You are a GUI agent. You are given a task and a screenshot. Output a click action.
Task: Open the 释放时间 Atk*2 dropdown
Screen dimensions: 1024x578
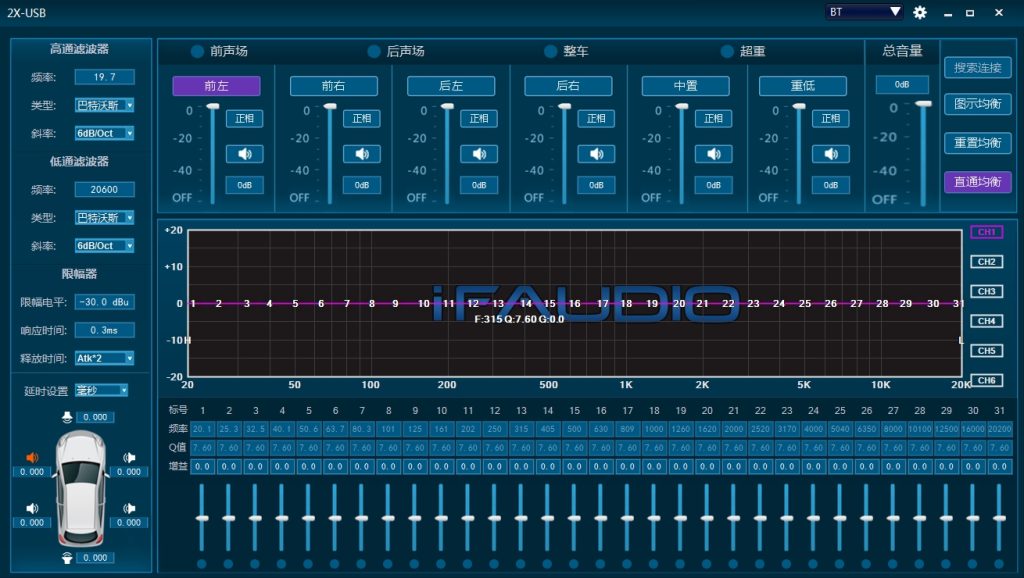click(104, 358)
